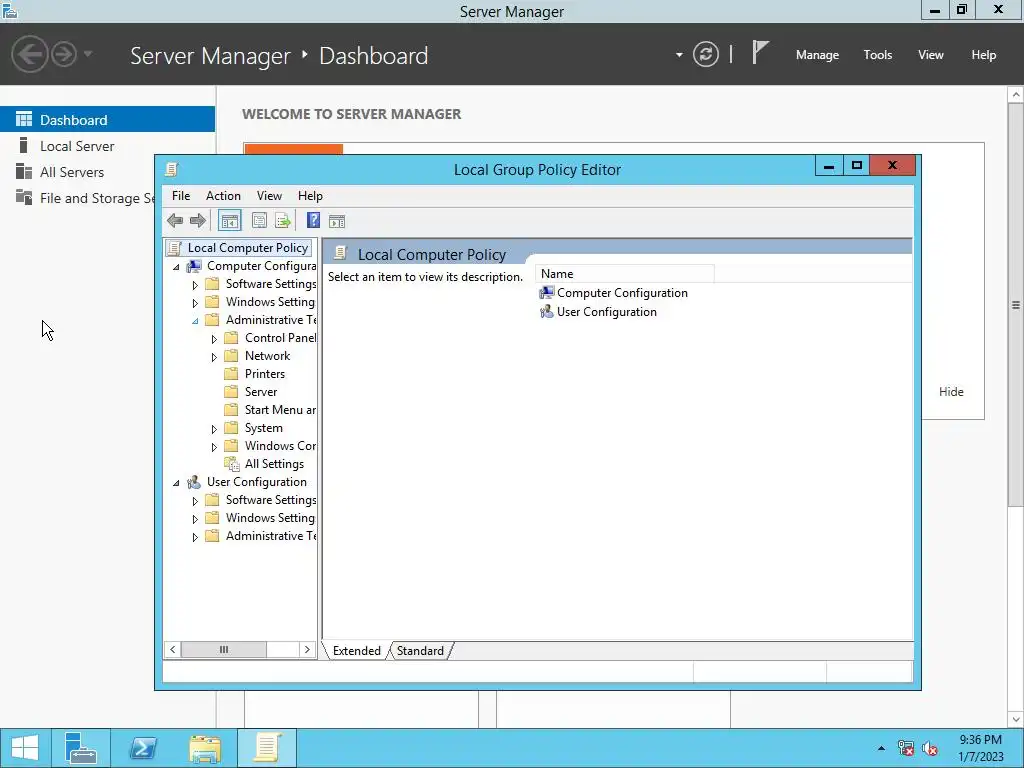Expand the Windows Components tree node
The width and height of the screenshot is (1024, 768).
(x=214, y=447)
